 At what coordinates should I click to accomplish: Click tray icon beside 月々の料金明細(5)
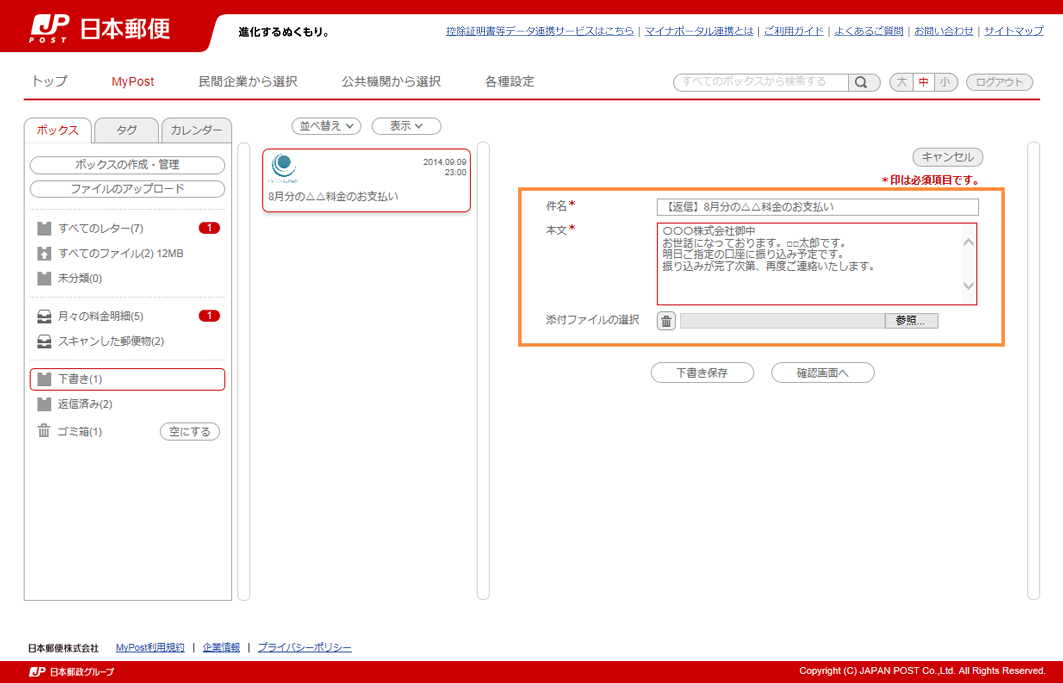click(44, 316)
